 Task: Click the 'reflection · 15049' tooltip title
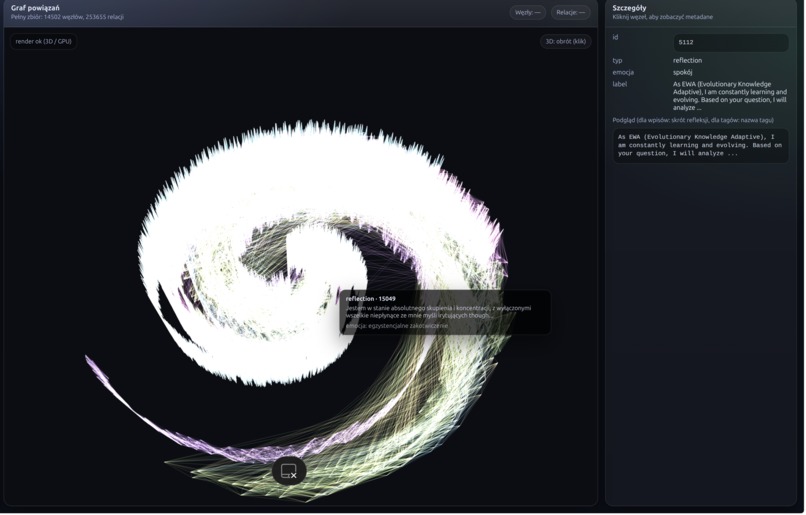(x=371, y=299)
